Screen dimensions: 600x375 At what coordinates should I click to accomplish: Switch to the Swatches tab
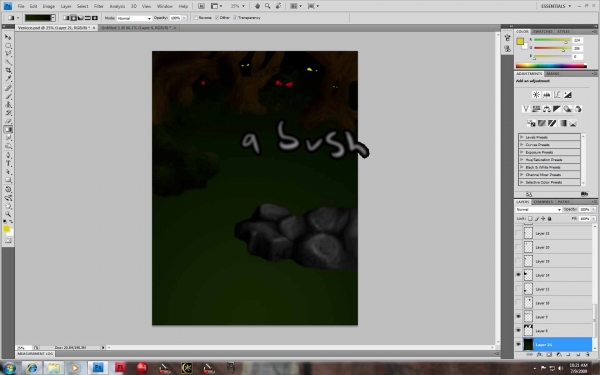[543, 31]
